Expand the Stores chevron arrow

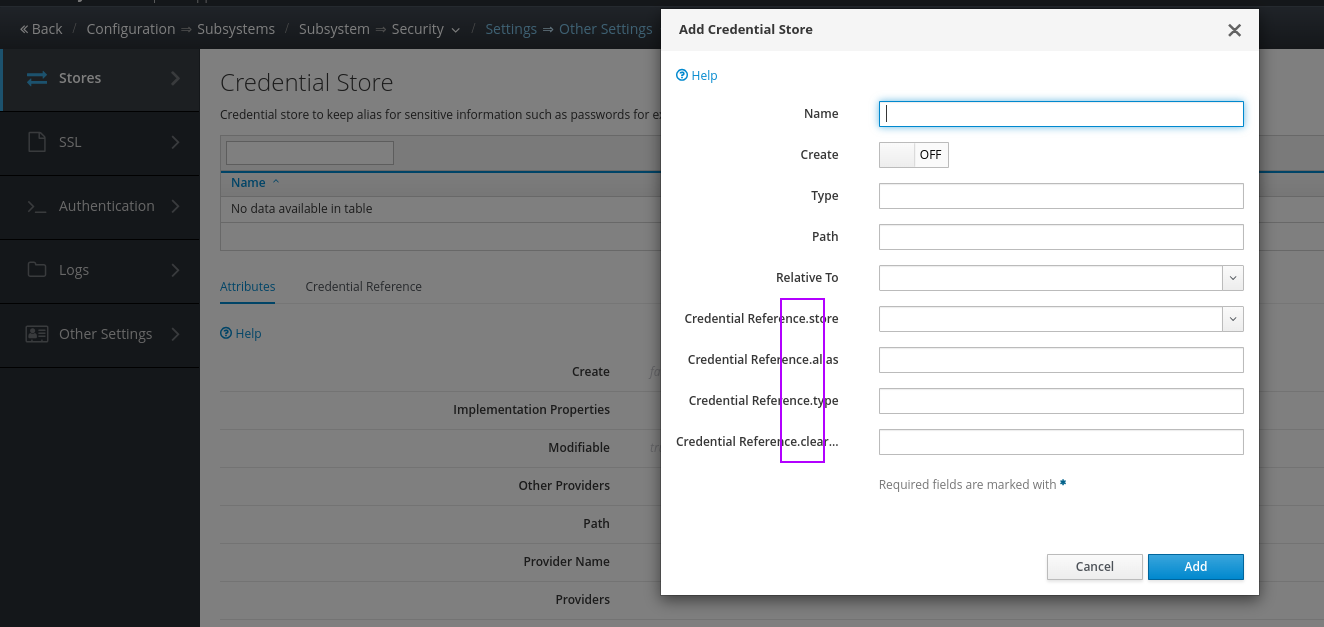pyautogui.click(x=175, y=78)
